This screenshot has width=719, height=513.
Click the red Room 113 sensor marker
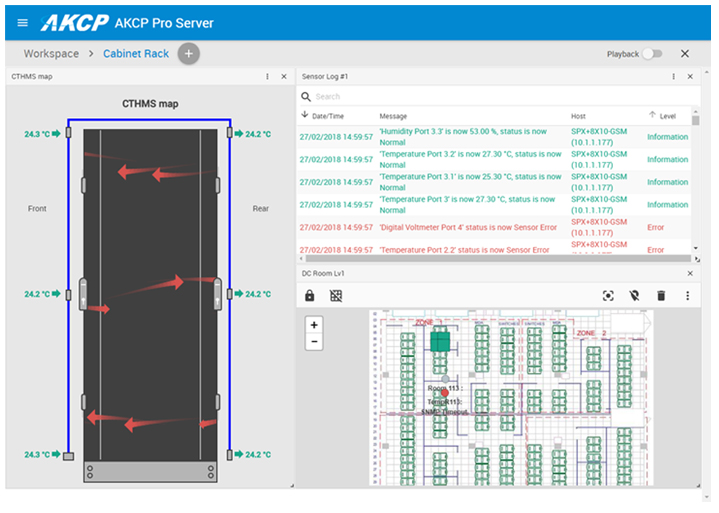(445, 393)
